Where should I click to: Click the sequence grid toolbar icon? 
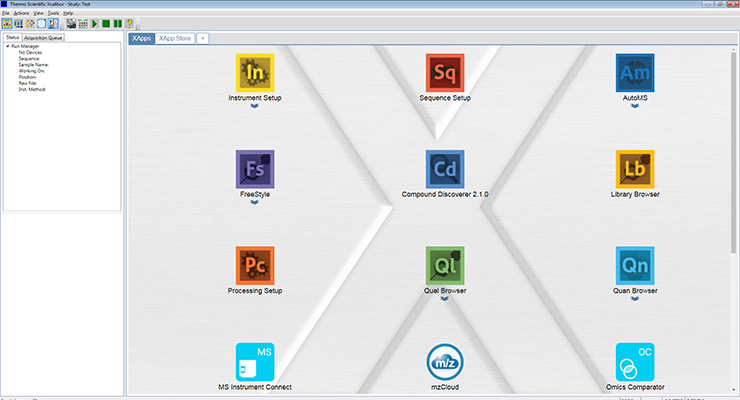pos(83,24)
